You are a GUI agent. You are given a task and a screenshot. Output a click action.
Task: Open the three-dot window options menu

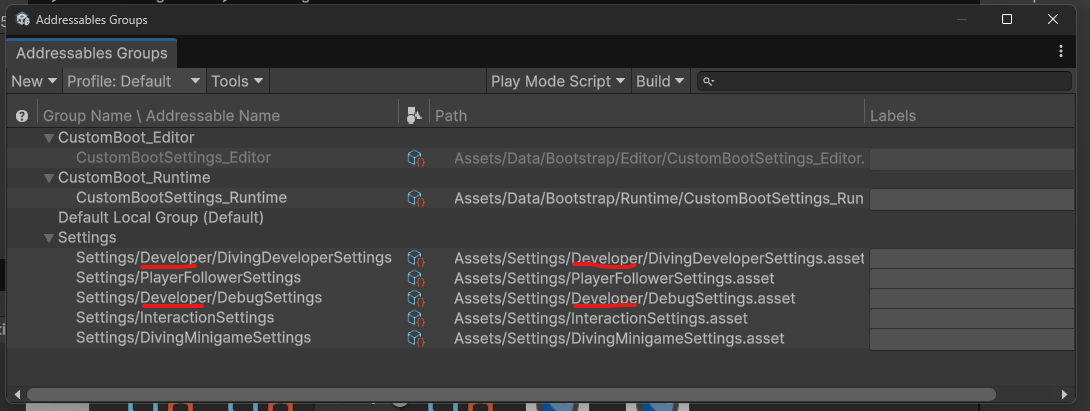1061,52
